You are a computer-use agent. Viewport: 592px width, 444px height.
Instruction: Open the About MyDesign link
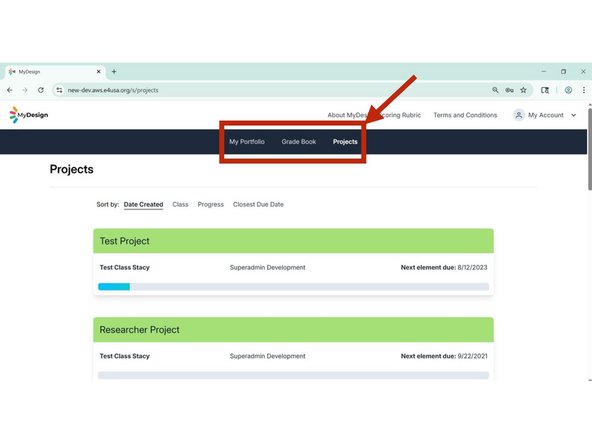[347, 115]
